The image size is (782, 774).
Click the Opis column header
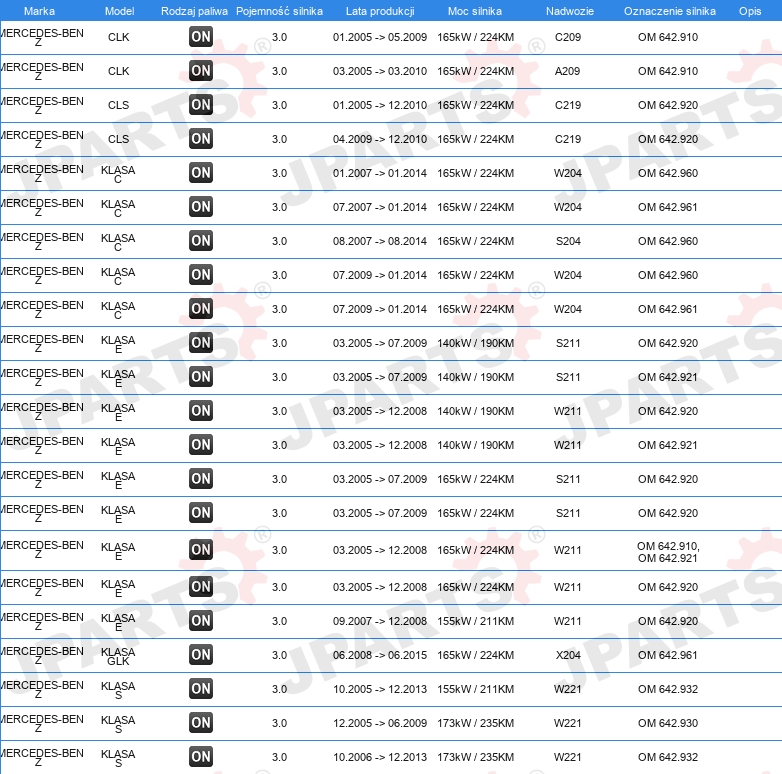750,11
